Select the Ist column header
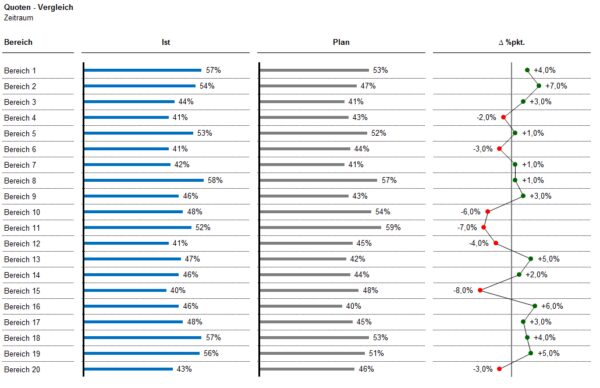 pyautogui.click(x=165, y=42)
